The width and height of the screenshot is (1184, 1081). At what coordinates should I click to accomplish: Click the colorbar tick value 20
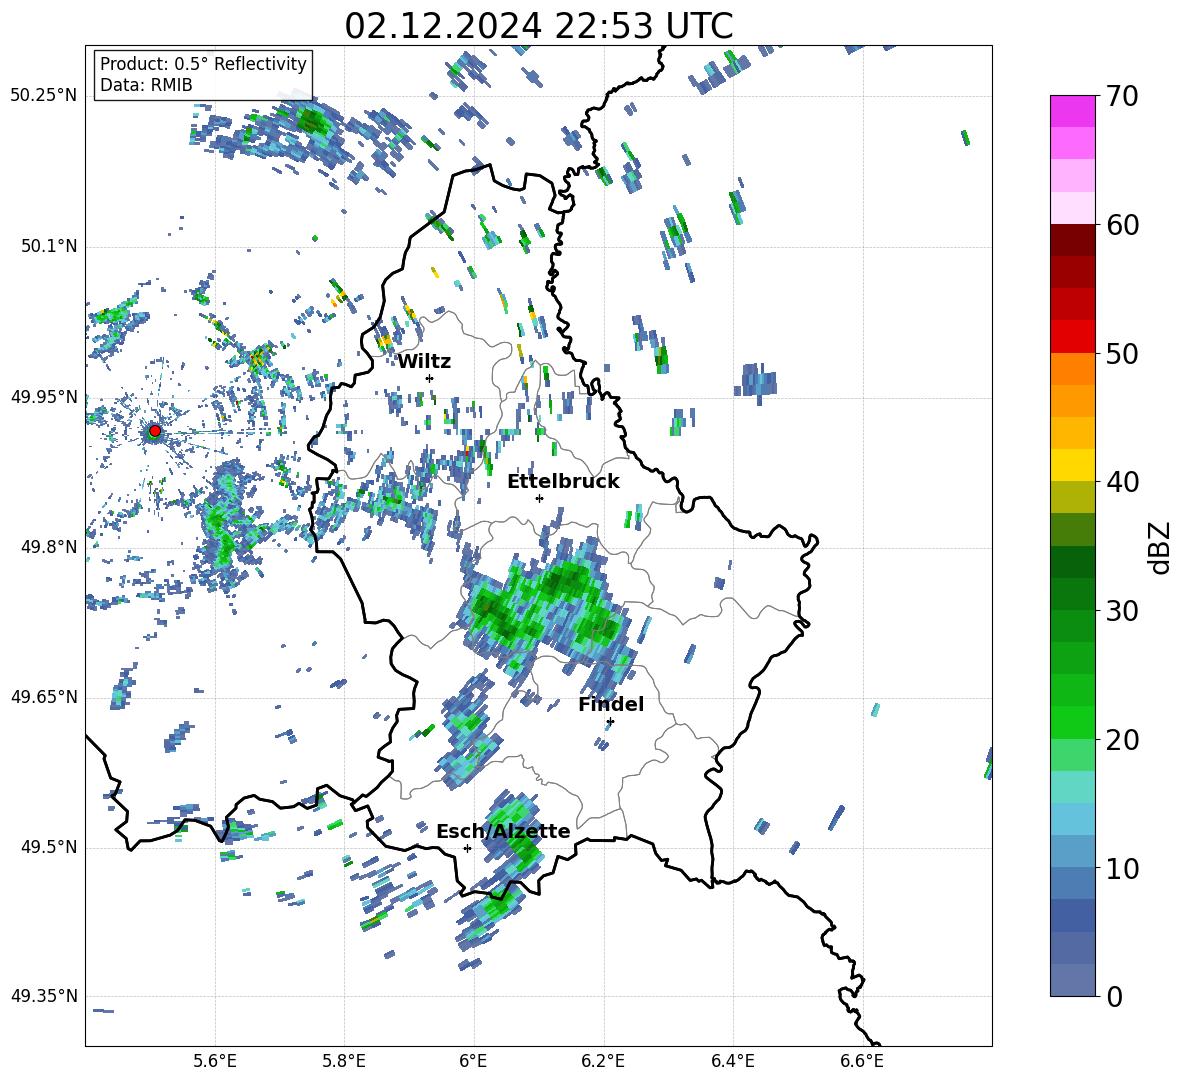[x=1122, y=740]
